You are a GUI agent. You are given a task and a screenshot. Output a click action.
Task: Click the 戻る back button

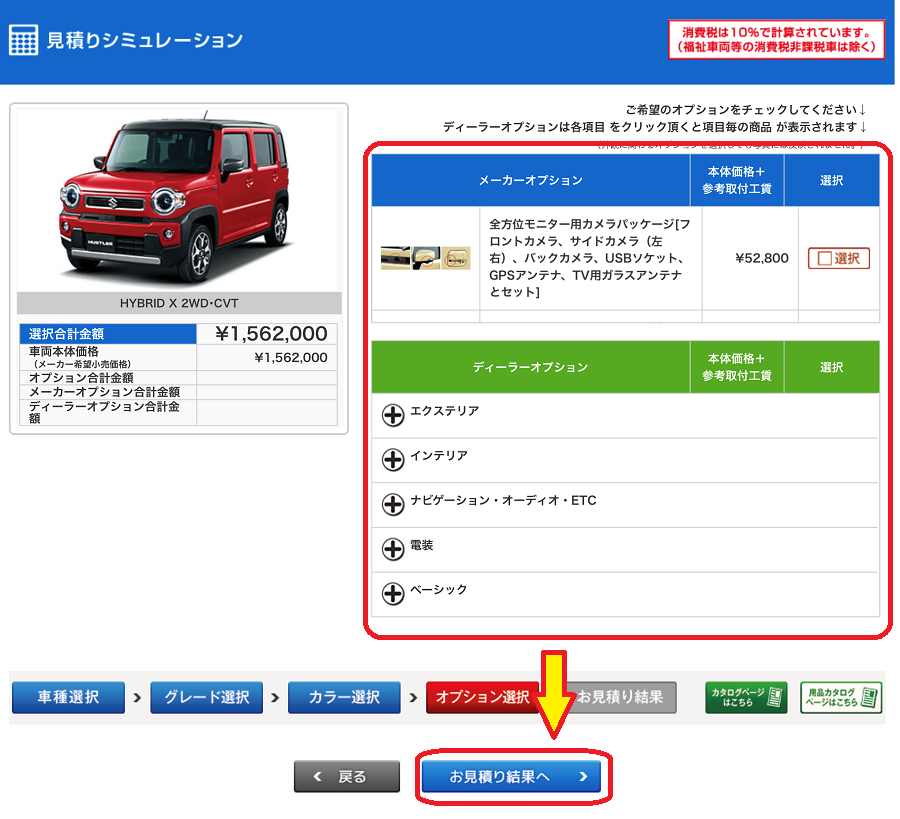click(347, 777)
